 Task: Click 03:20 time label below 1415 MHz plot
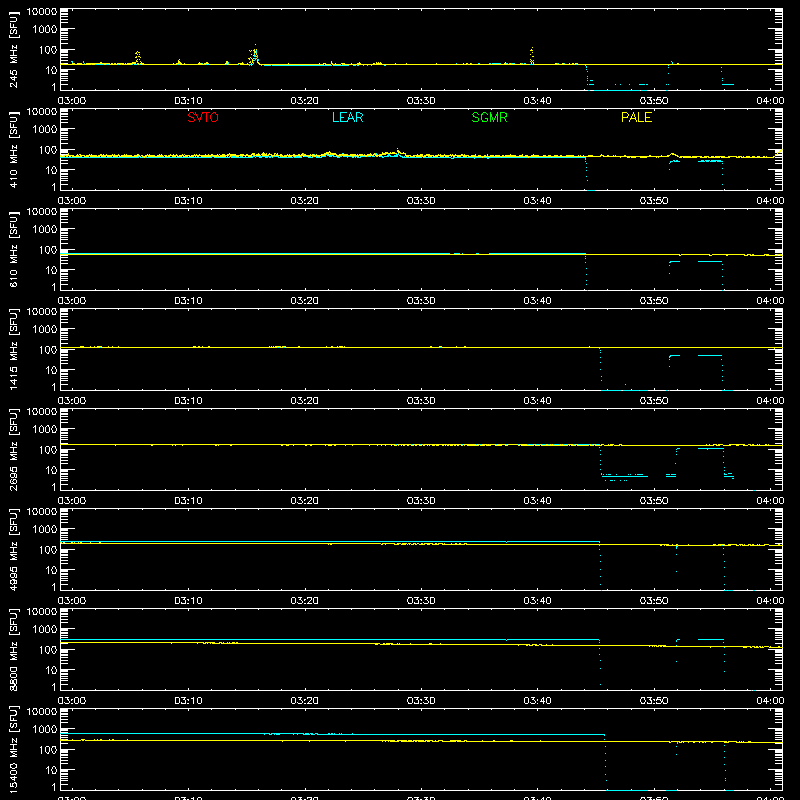[305, 401]
